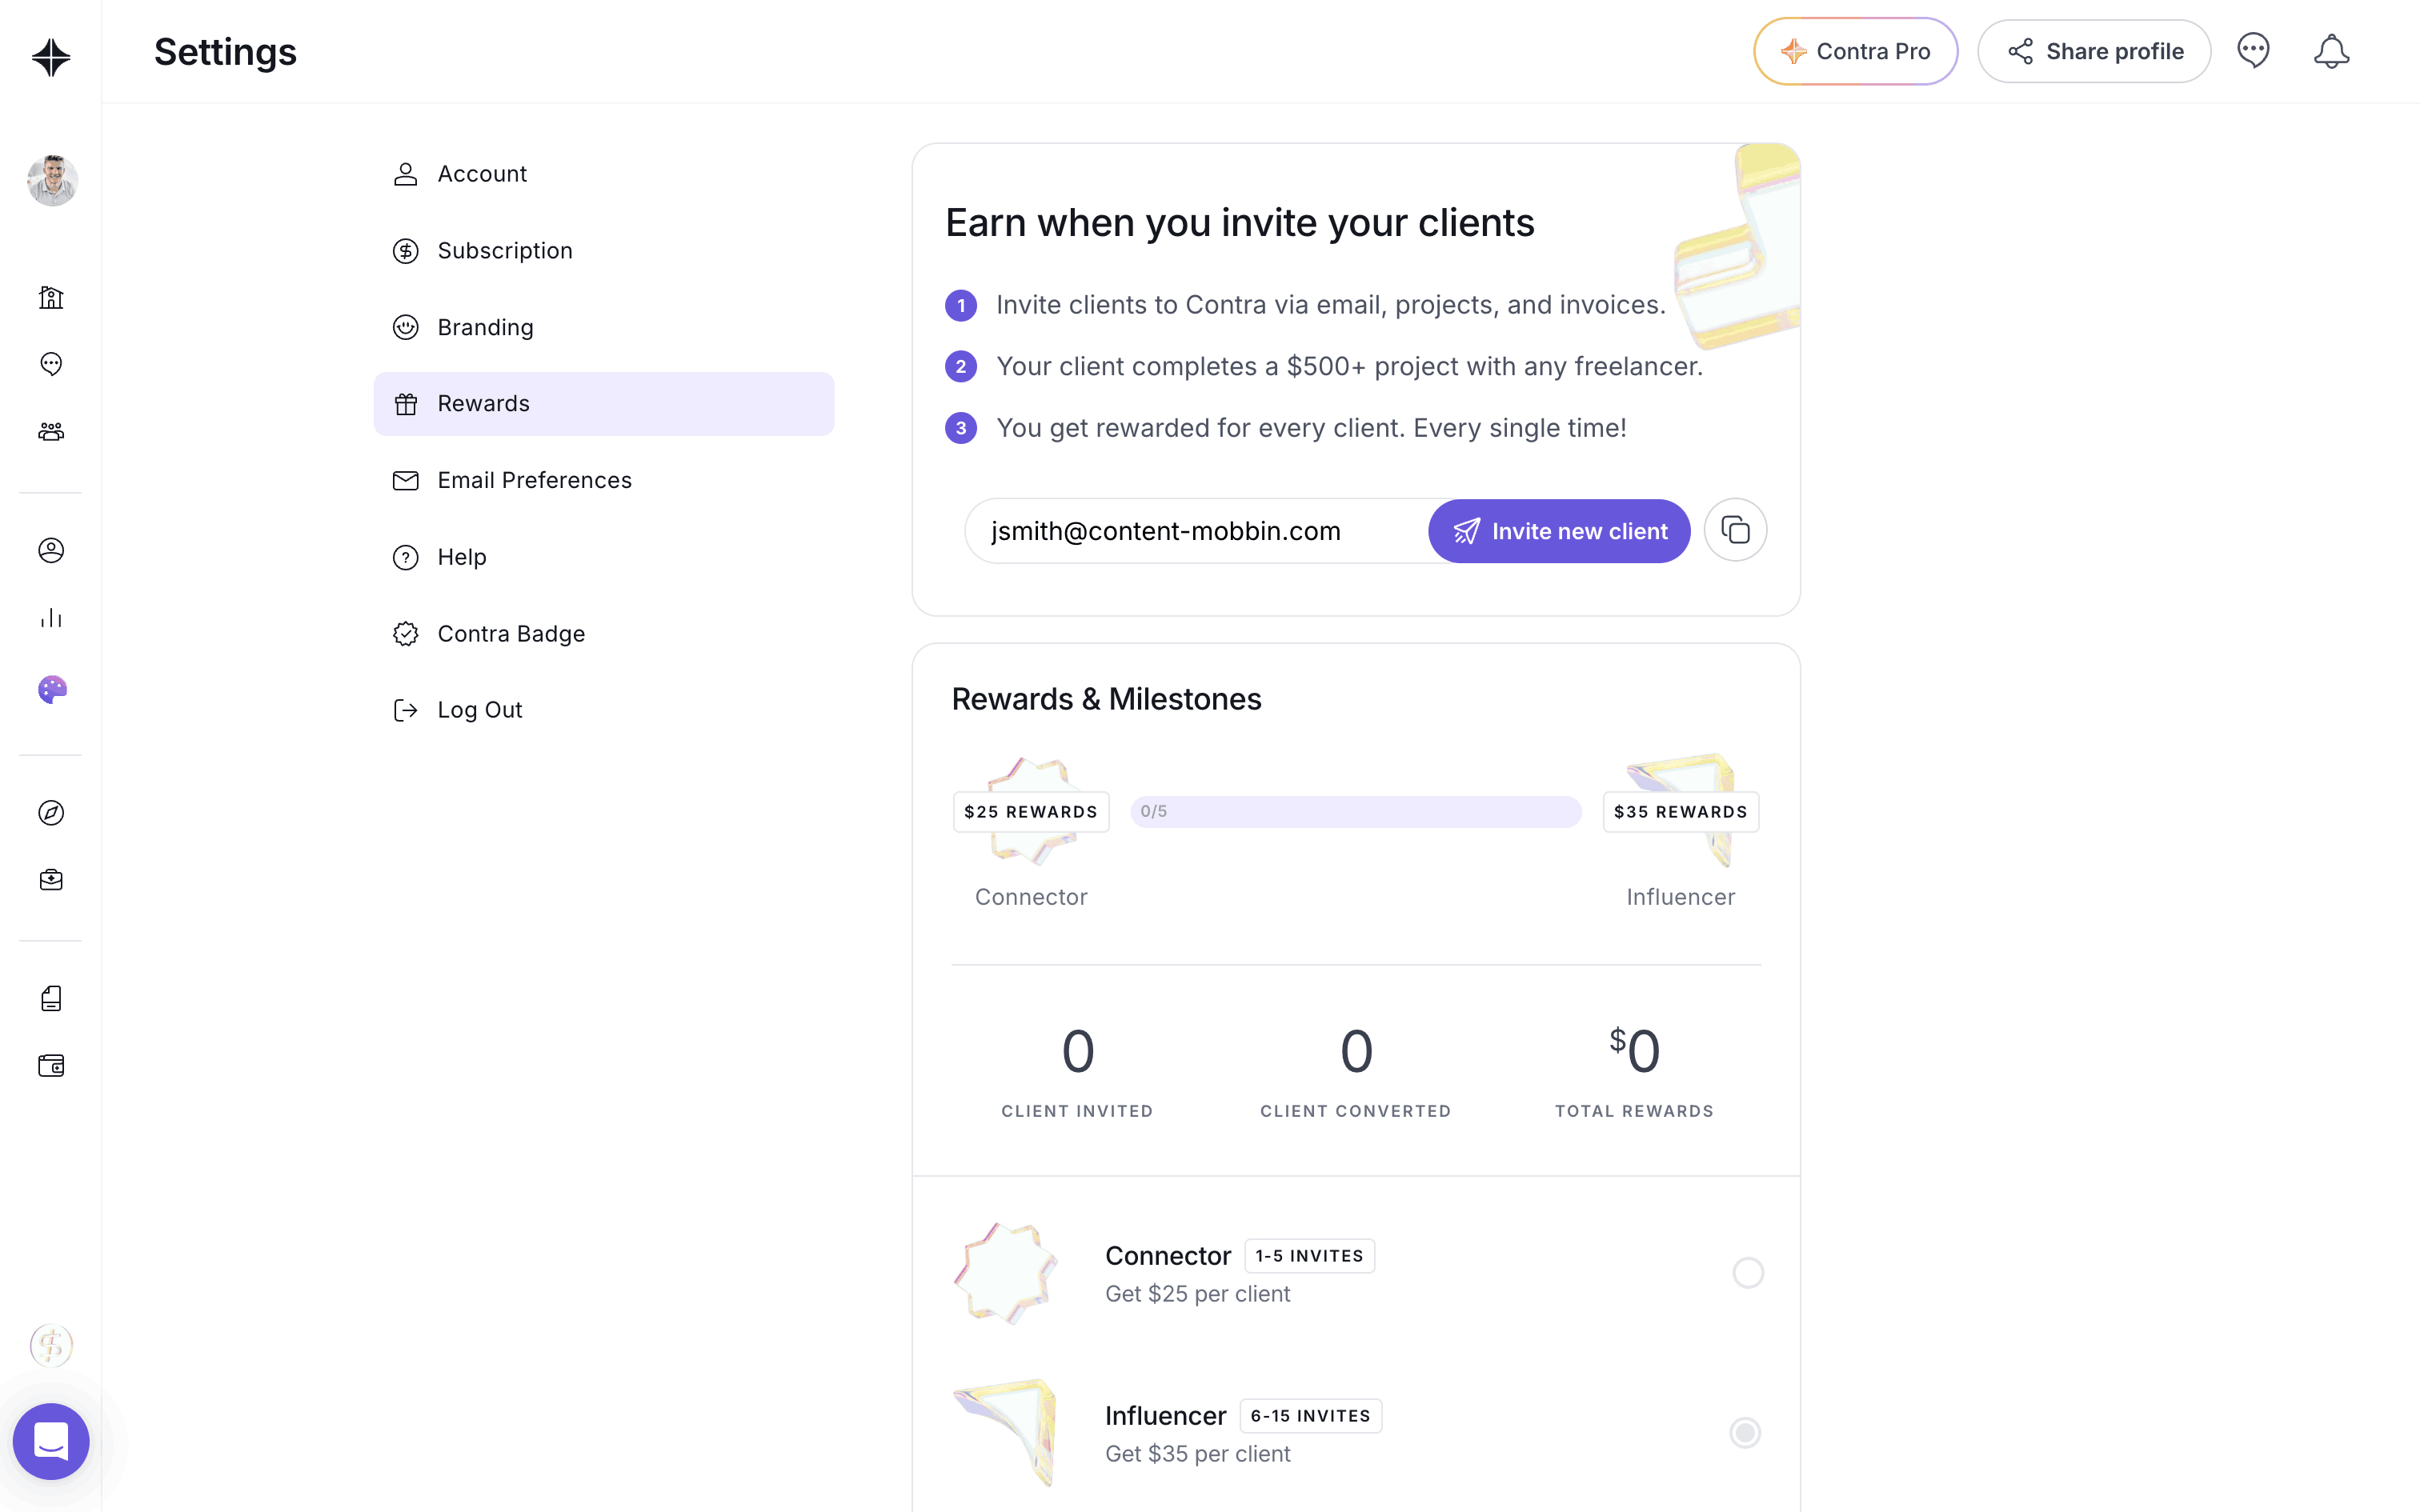Click the copy invite link icon
Image resolution: width=2420 pixels, height=1512 pixels.
1735,530
